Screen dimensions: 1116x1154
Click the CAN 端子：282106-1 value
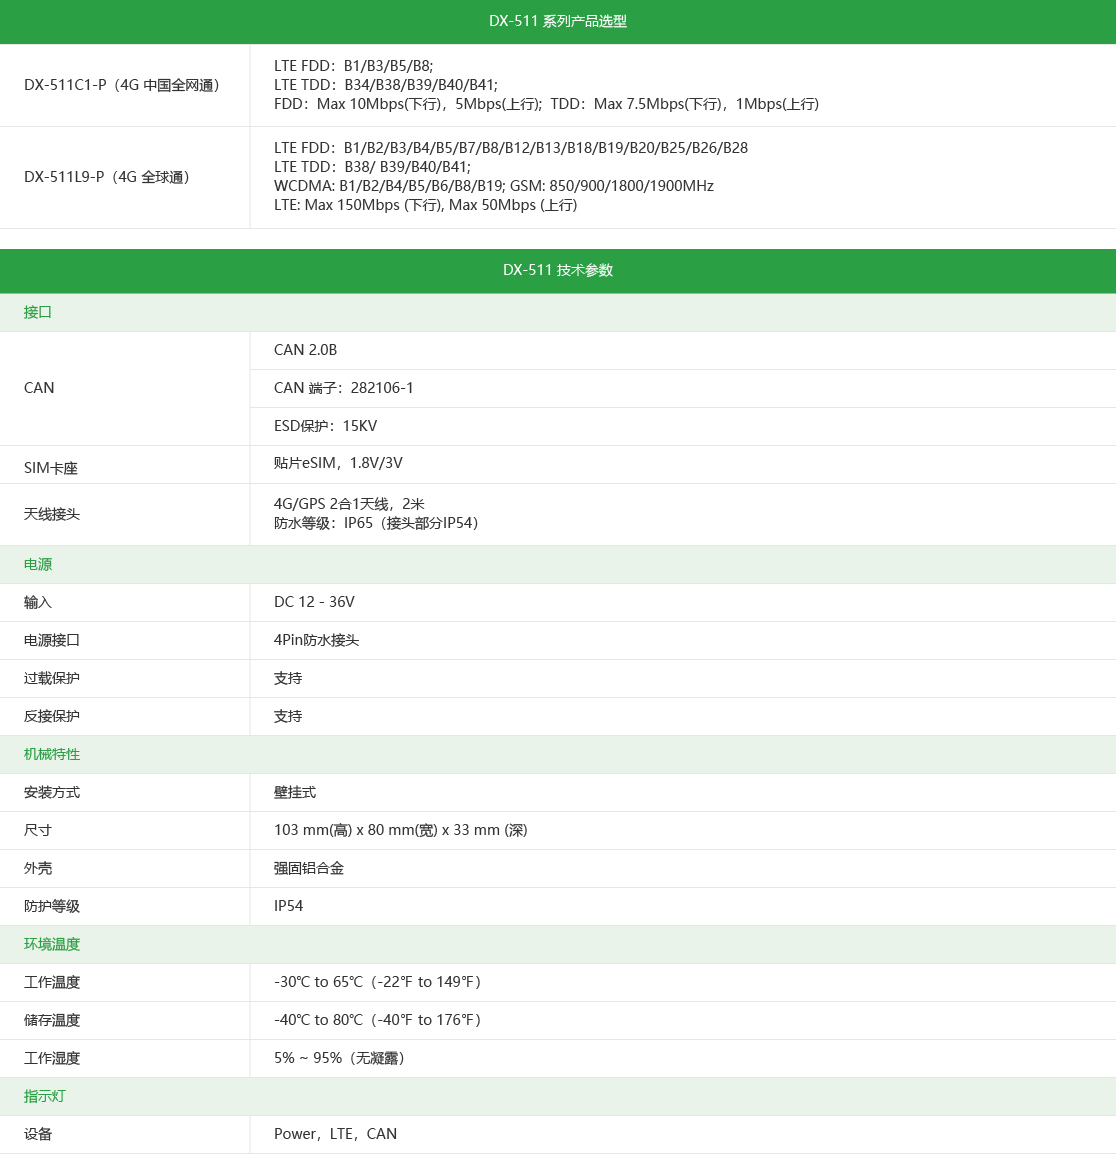coord(344,388)
